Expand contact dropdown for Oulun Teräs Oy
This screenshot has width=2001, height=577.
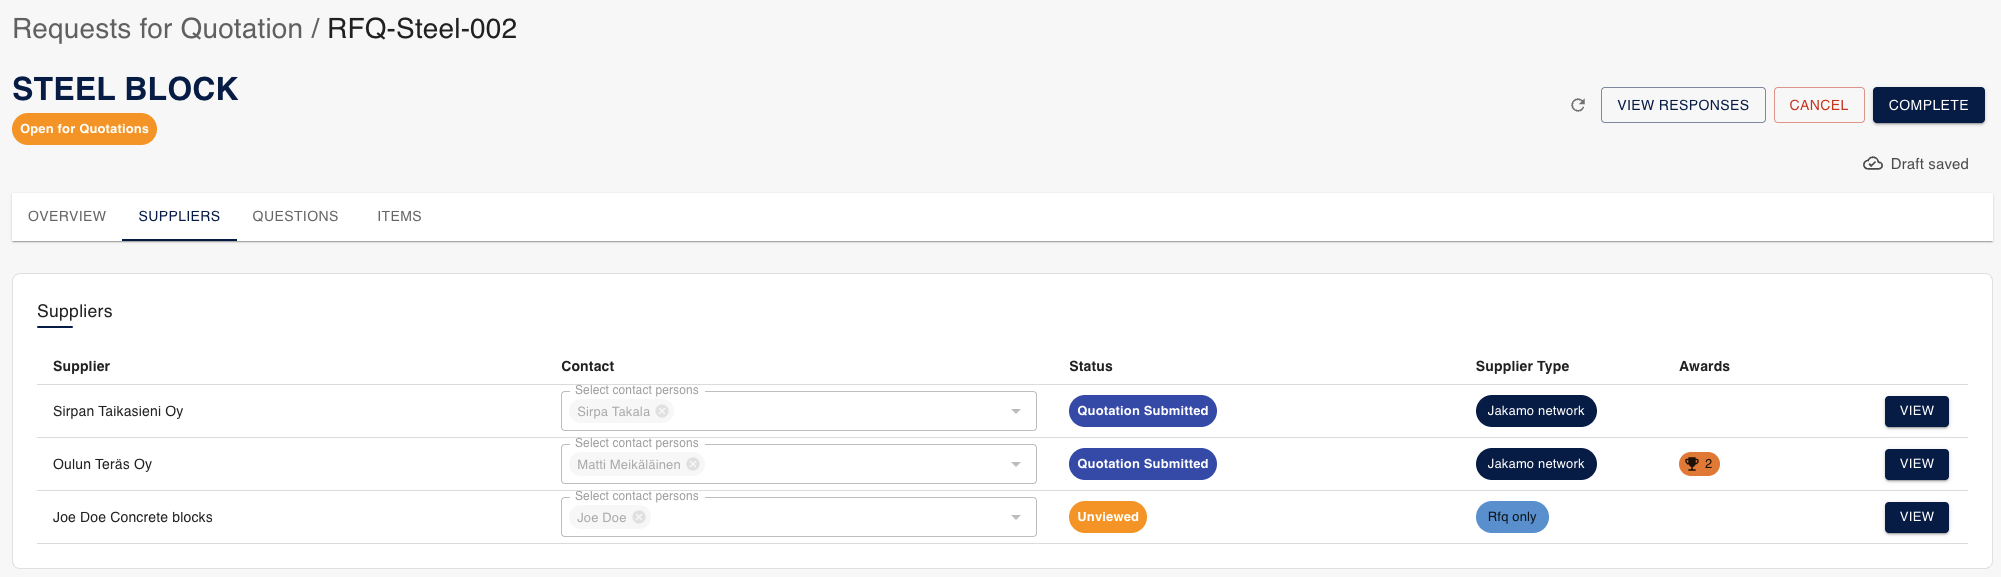click(x=1016, y=465)
